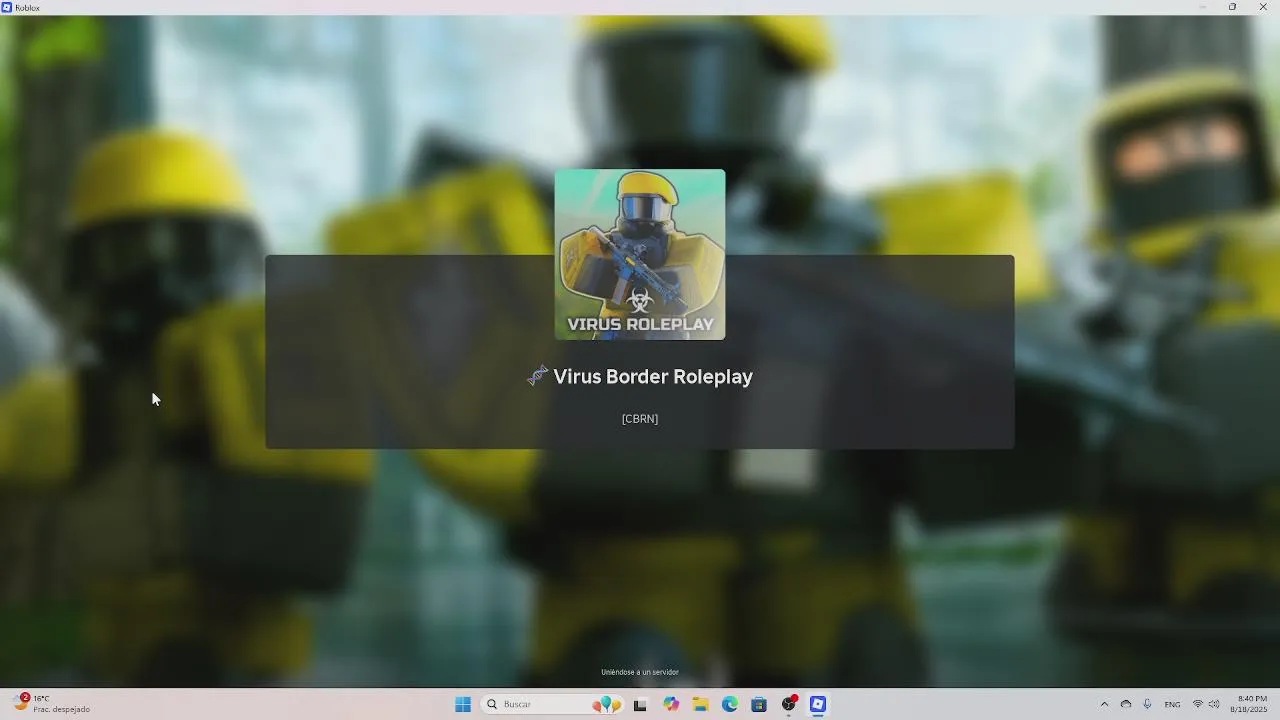The height and width of the screenshot is (720, 1280).
Task: Click the Roblox taskbar icon
Action: pos(818,704)
